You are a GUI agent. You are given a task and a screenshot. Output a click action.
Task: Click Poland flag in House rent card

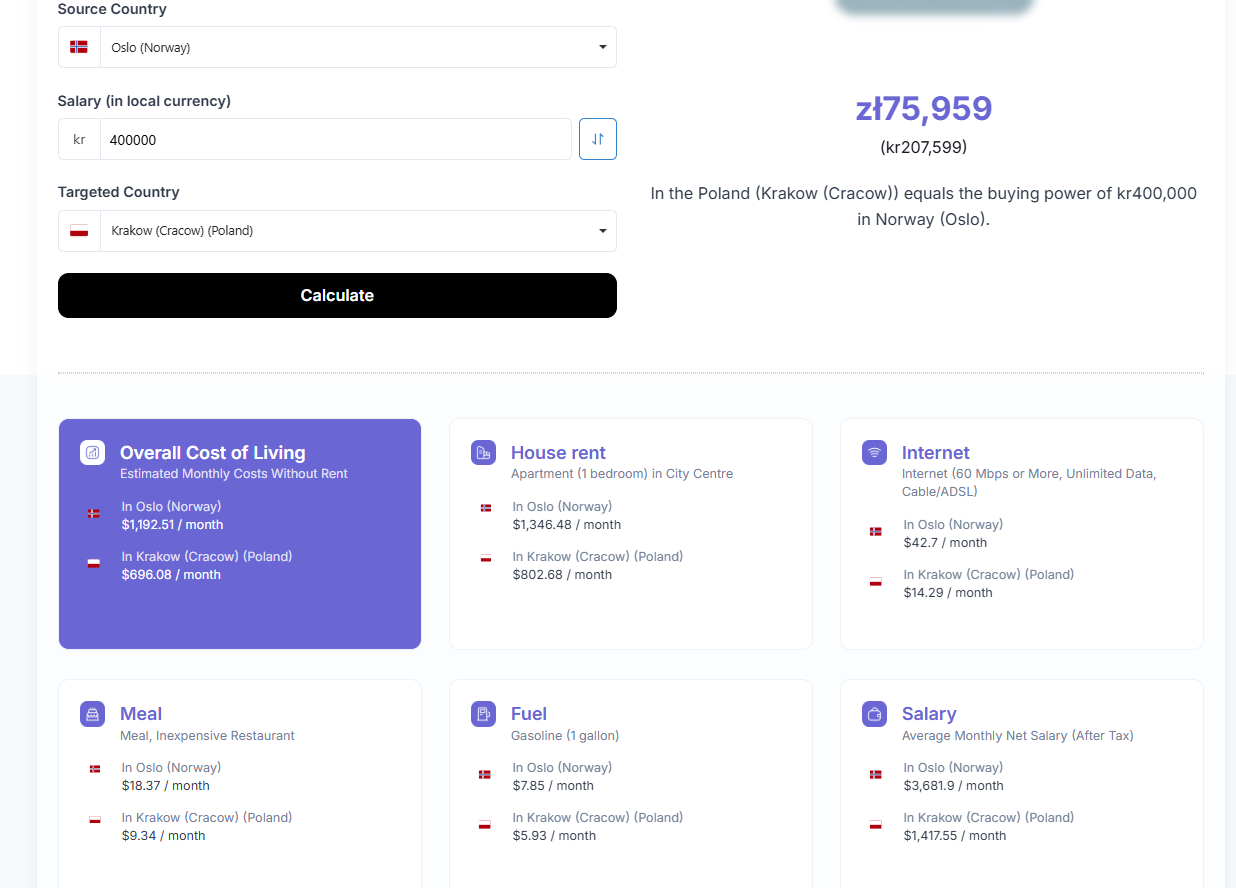[x=486, y=558]
